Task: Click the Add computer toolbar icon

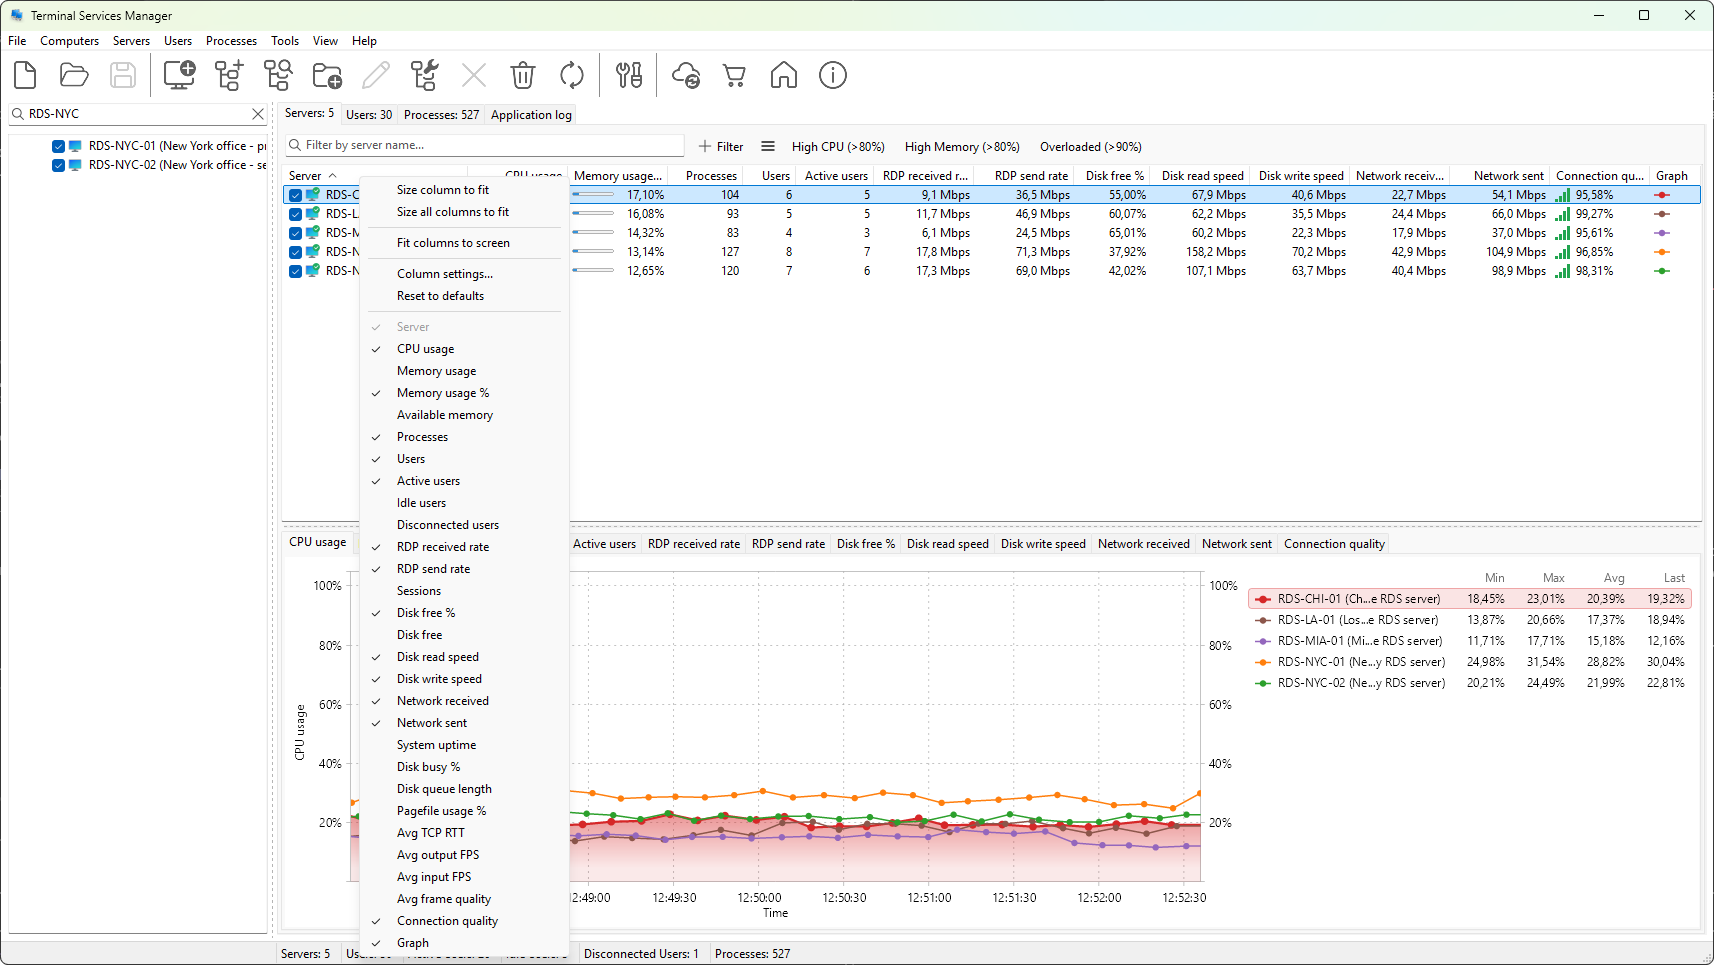Action: point(179,75)
